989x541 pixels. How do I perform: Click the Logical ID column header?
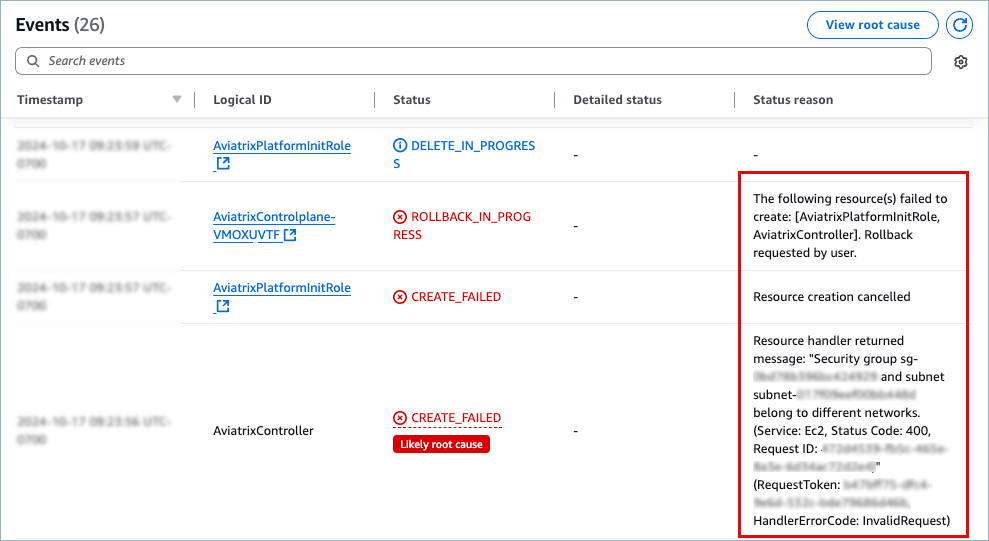click(x=242, y=100)
